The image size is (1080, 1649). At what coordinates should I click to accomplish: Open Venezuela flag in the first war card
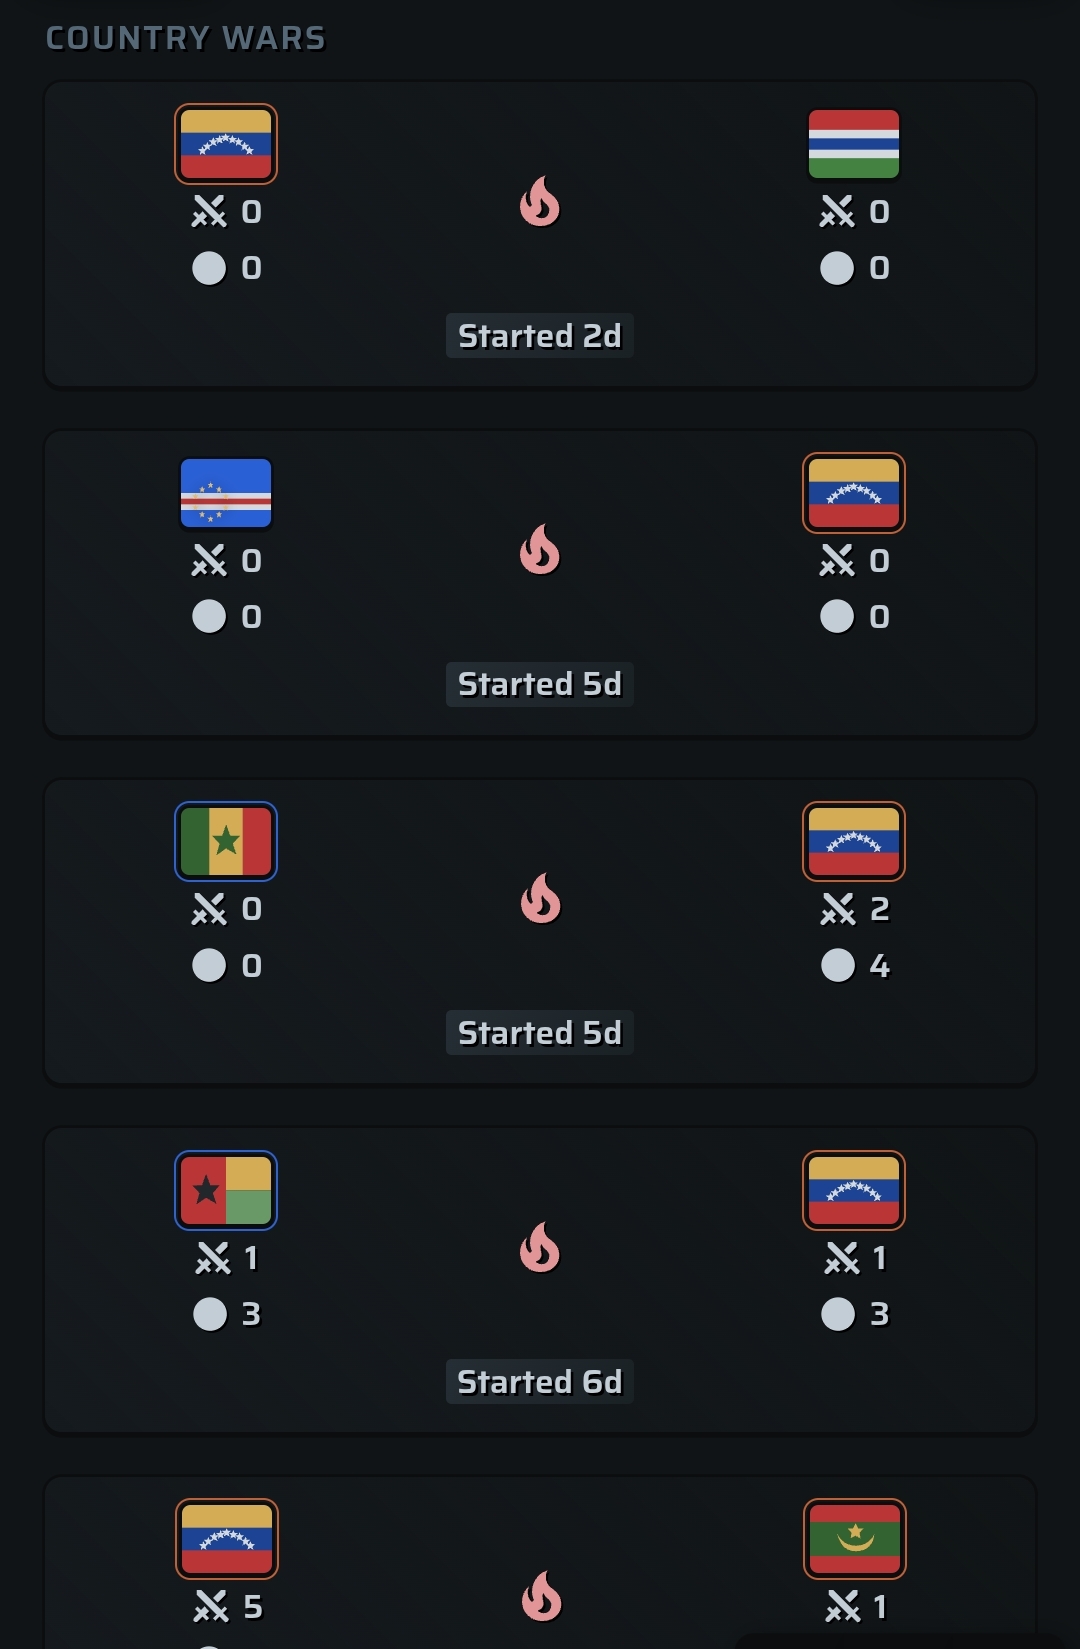[x=226, y=144]
